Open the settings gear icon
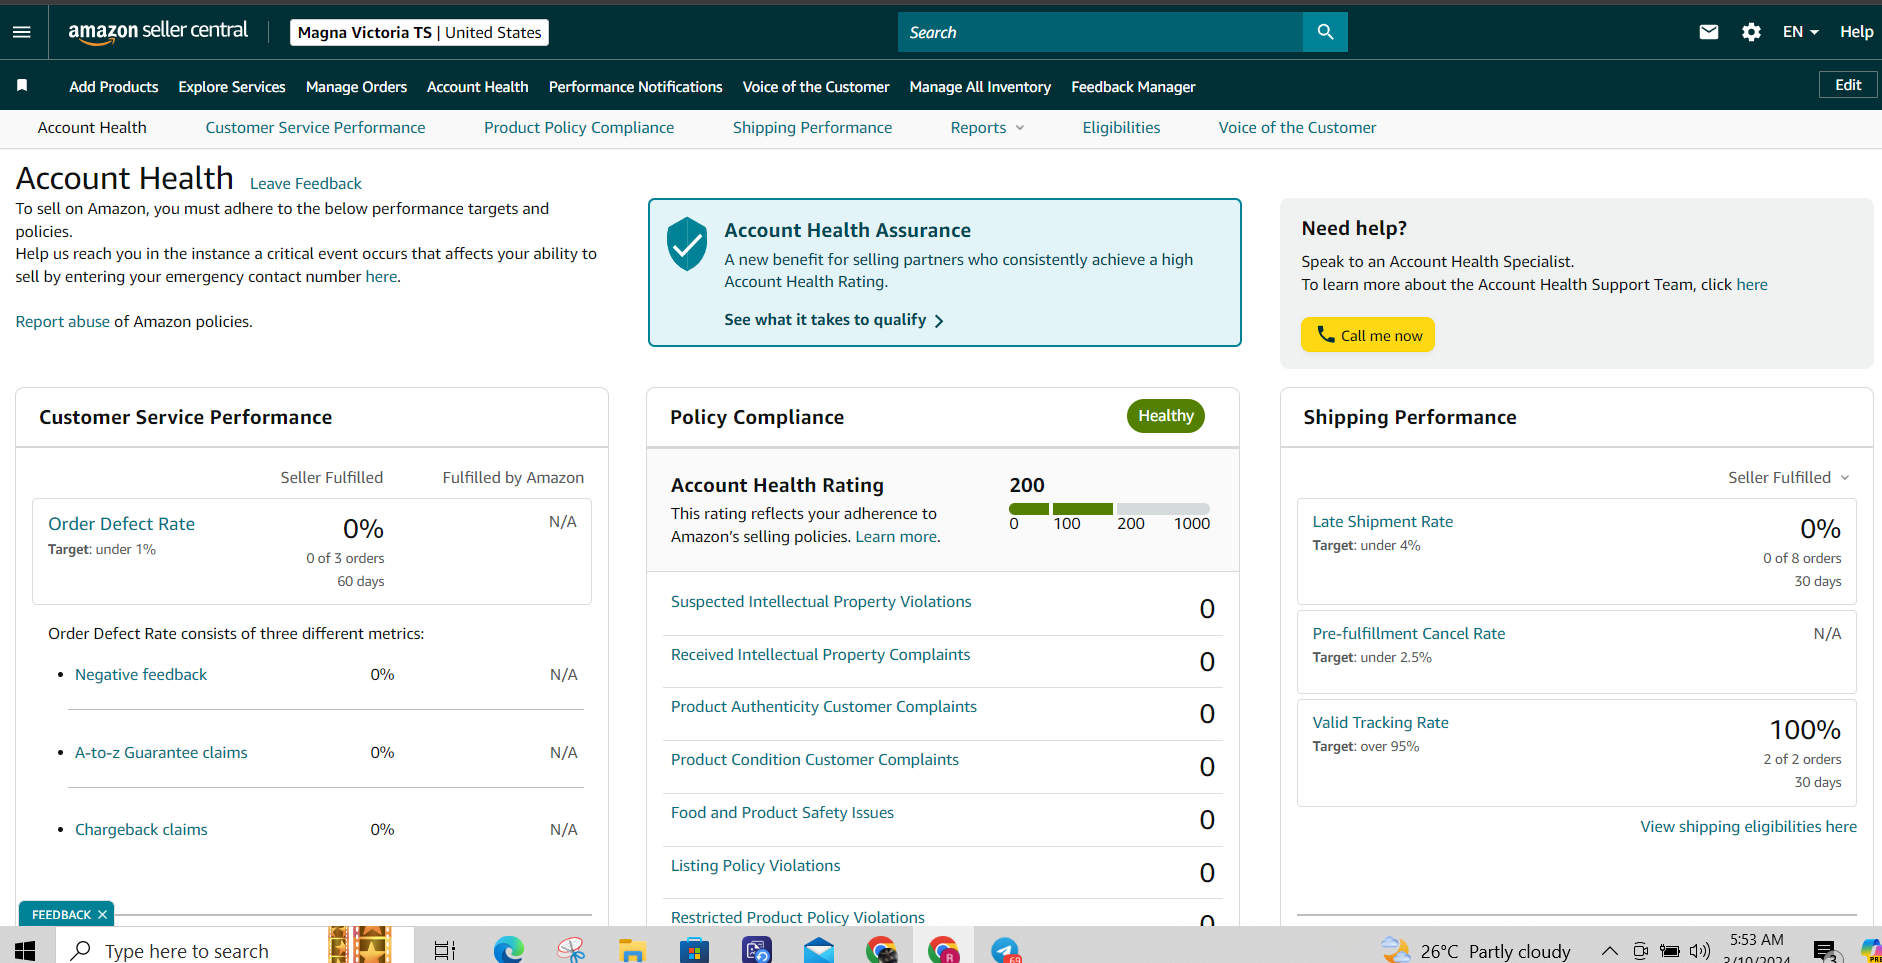The image size is (1882, 963). coord(1751,32)
